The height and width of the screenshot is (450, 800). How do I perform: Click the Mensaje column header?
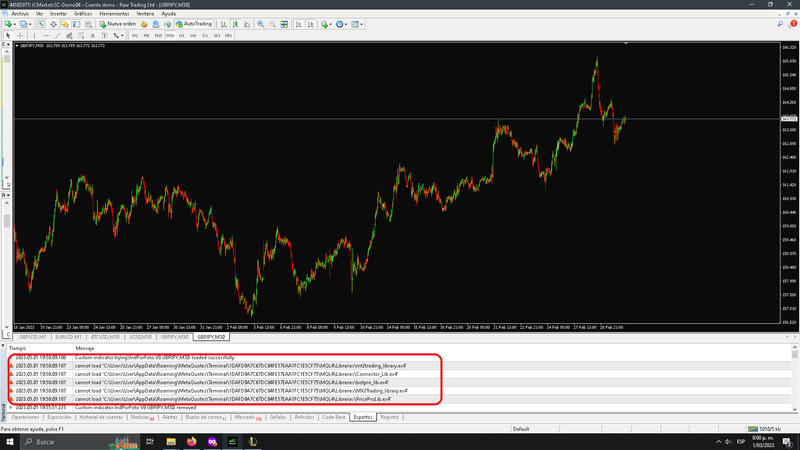coord(85,348)
